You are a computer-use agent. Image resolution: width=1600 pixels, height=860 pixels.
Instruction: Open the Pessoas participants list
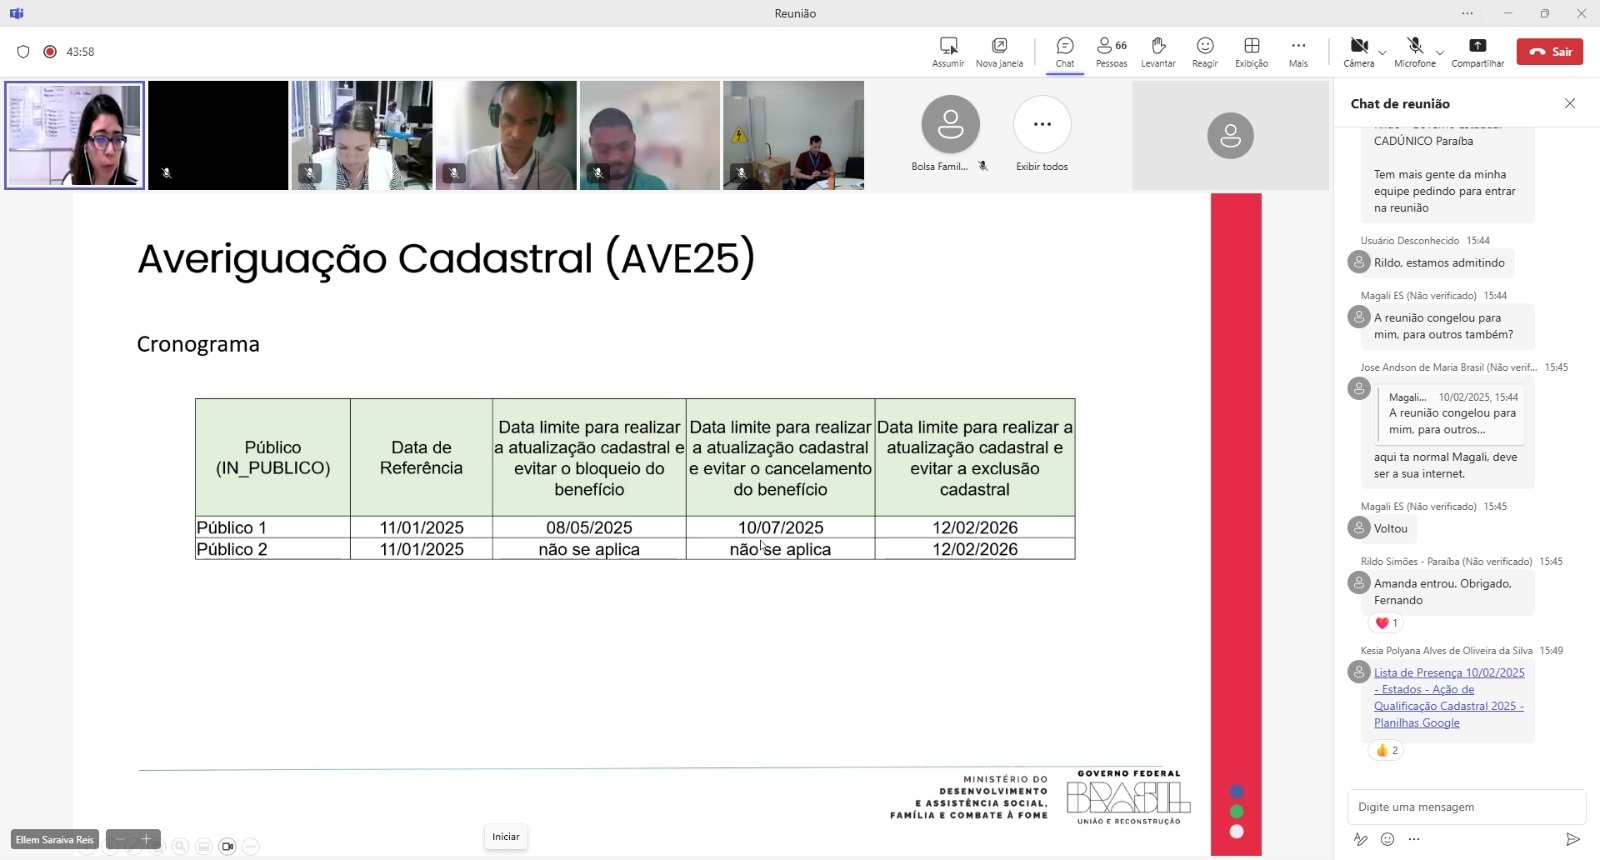click(x=1111, y=46)
